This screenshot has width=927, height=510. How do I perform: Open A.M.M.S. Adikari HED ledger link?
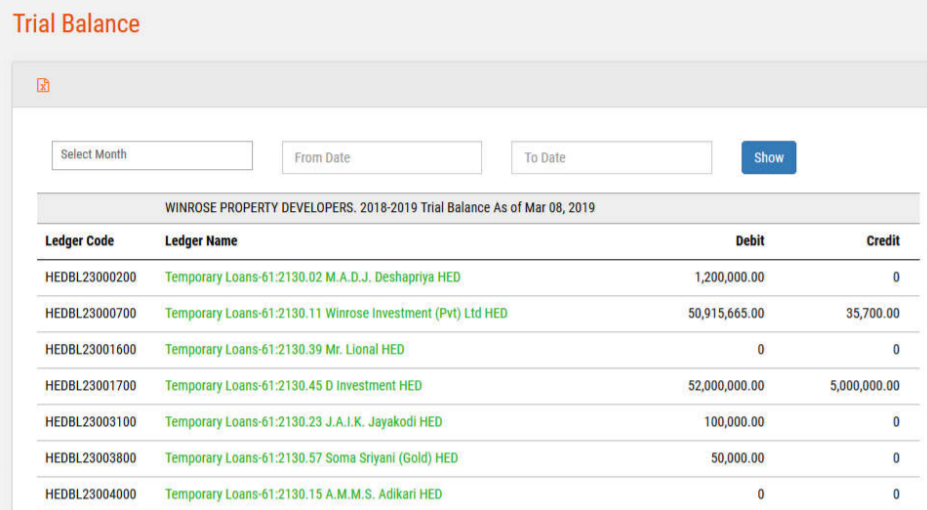coord(303,494)
